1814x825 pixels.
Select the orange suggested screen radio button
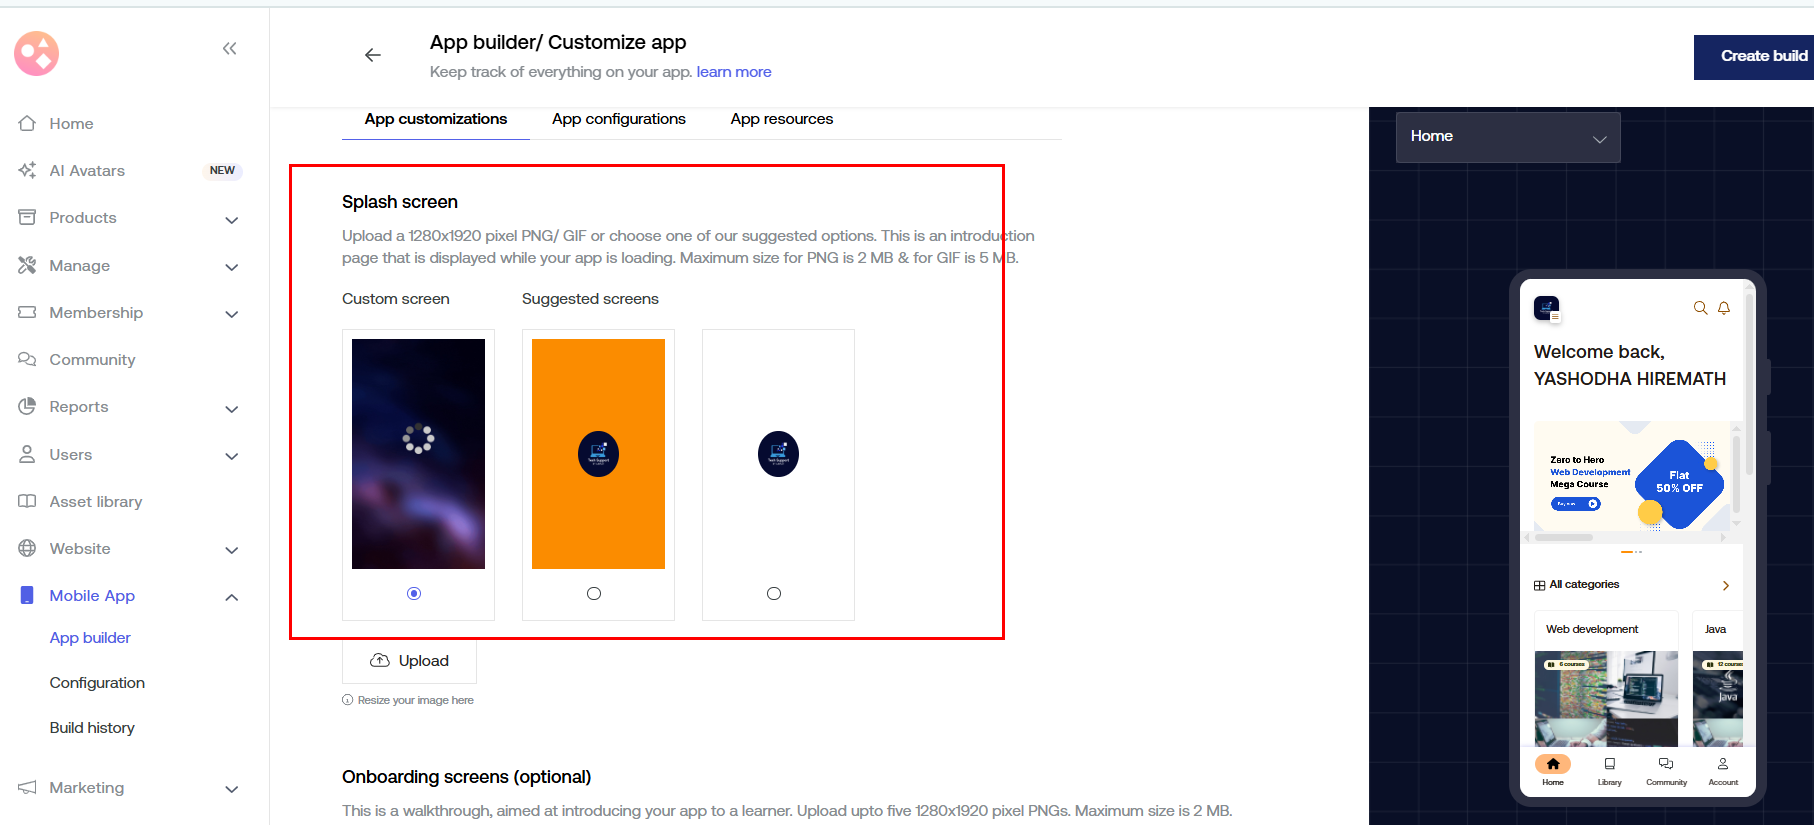pyautogui.click(x=594, y=594)
